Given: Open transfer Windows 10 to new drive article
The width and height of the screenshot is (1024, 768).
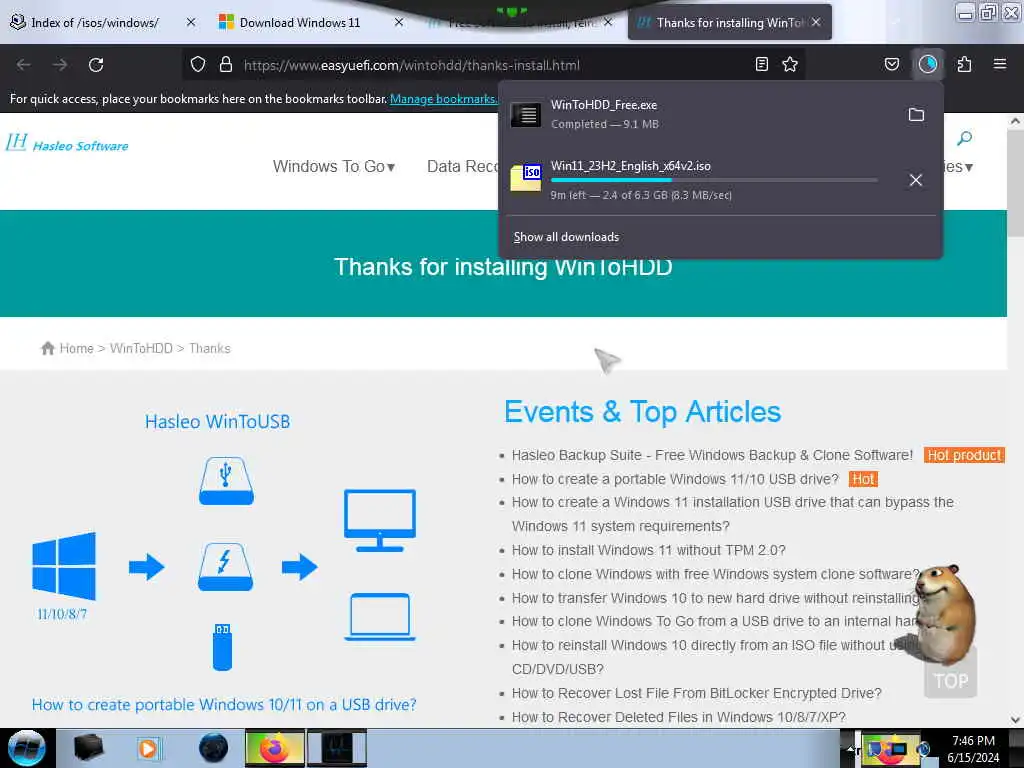Looking at the screenshot, I should point(715,598).
